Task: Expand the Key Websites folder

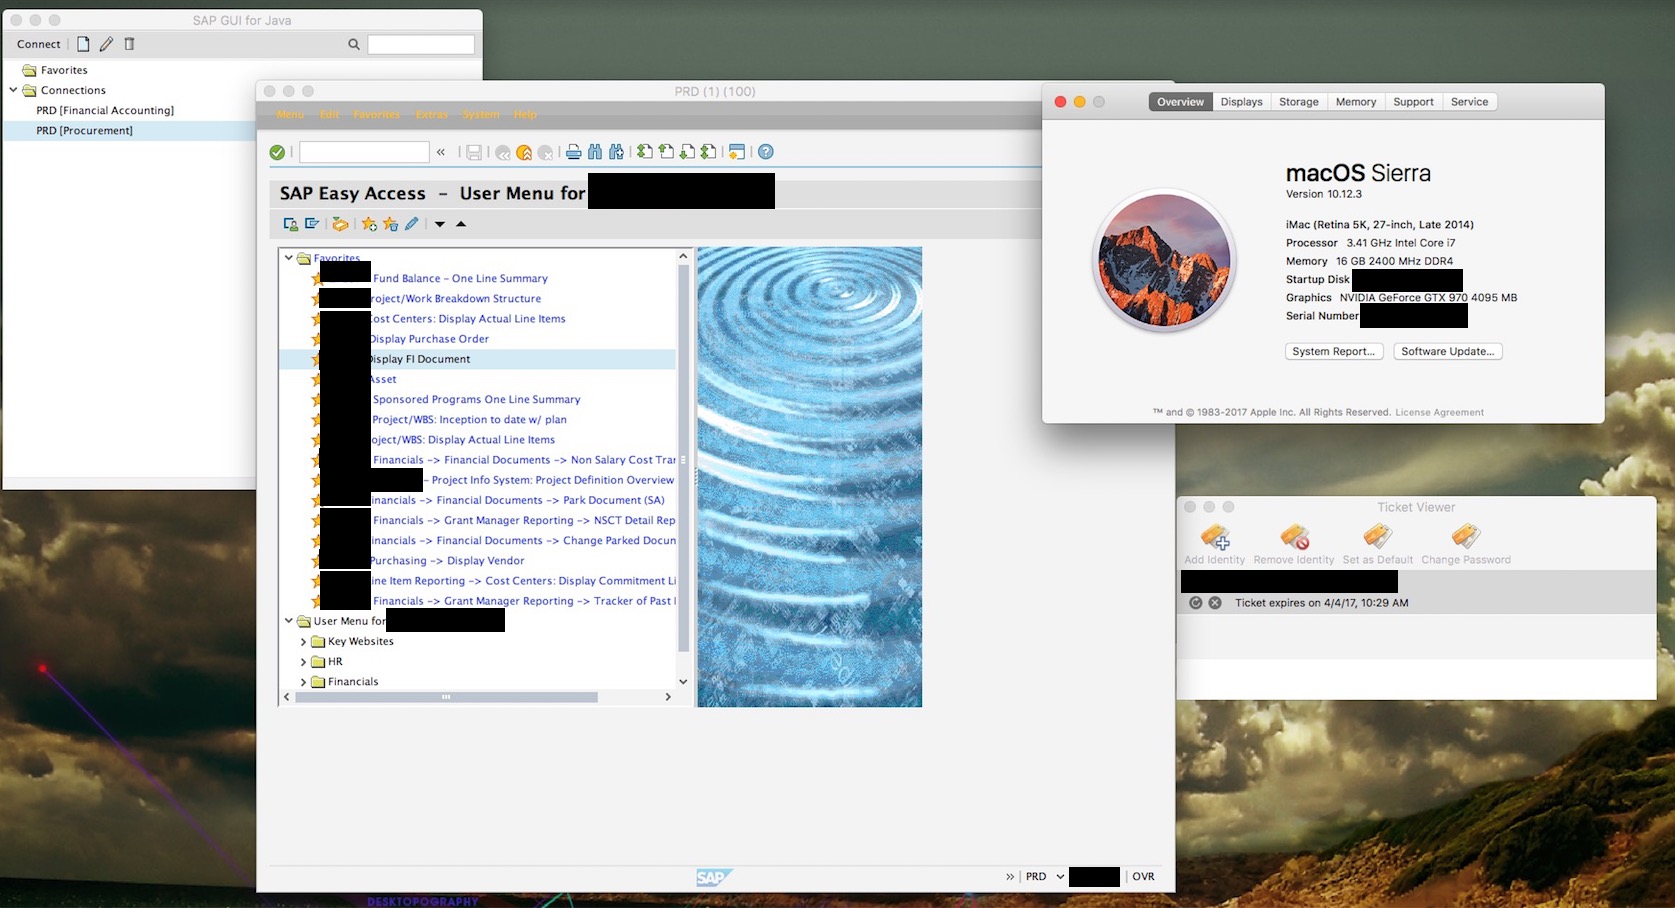Action: [x=303, y=642]
